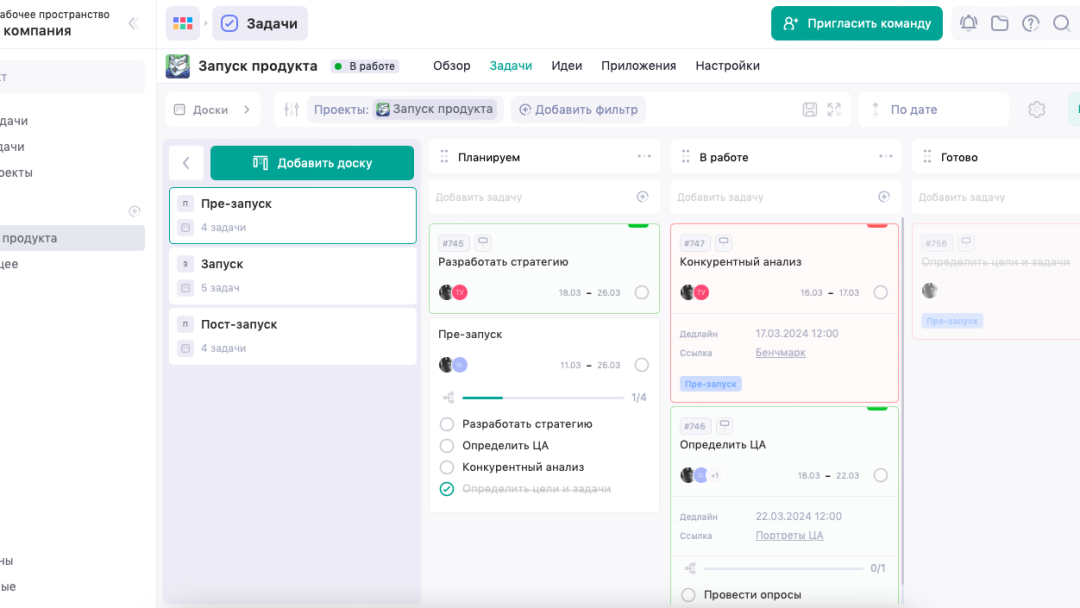Click the save filter floppy disk icon
Screen dimensions: 1080x608
point(810,110)
